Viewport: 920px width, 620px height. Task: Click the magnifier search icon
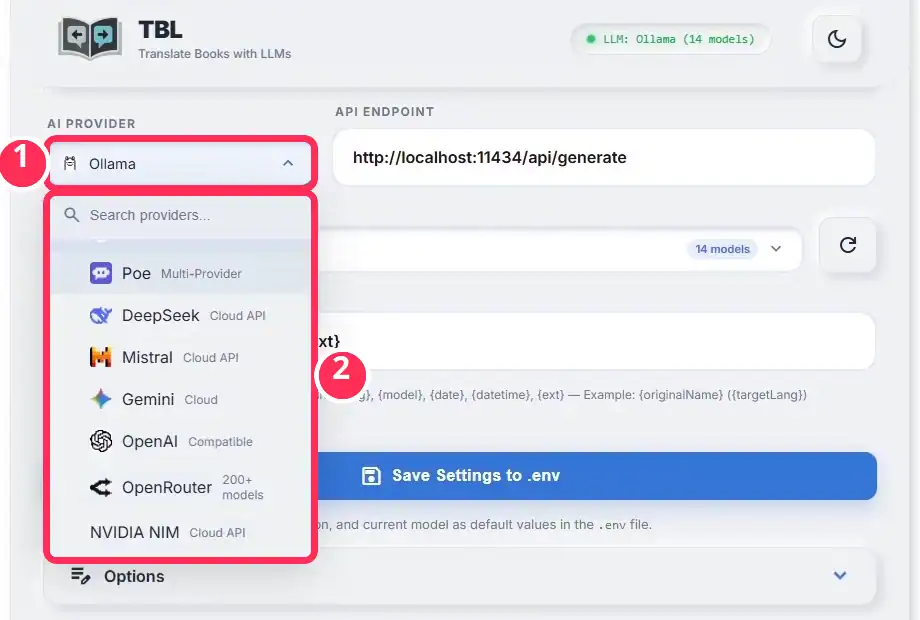pos(72,215)
